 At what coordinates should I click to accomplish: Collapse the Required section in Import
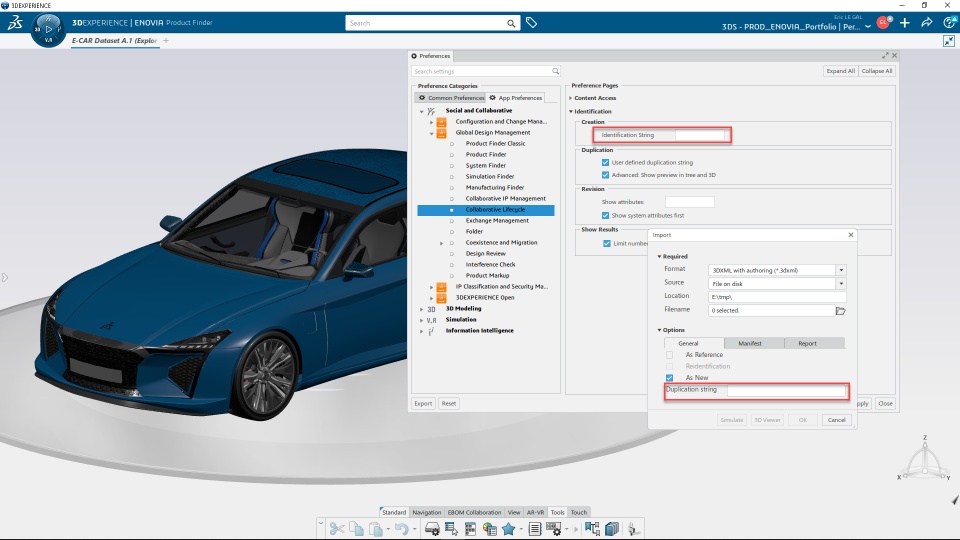click(x=659, y=257)
